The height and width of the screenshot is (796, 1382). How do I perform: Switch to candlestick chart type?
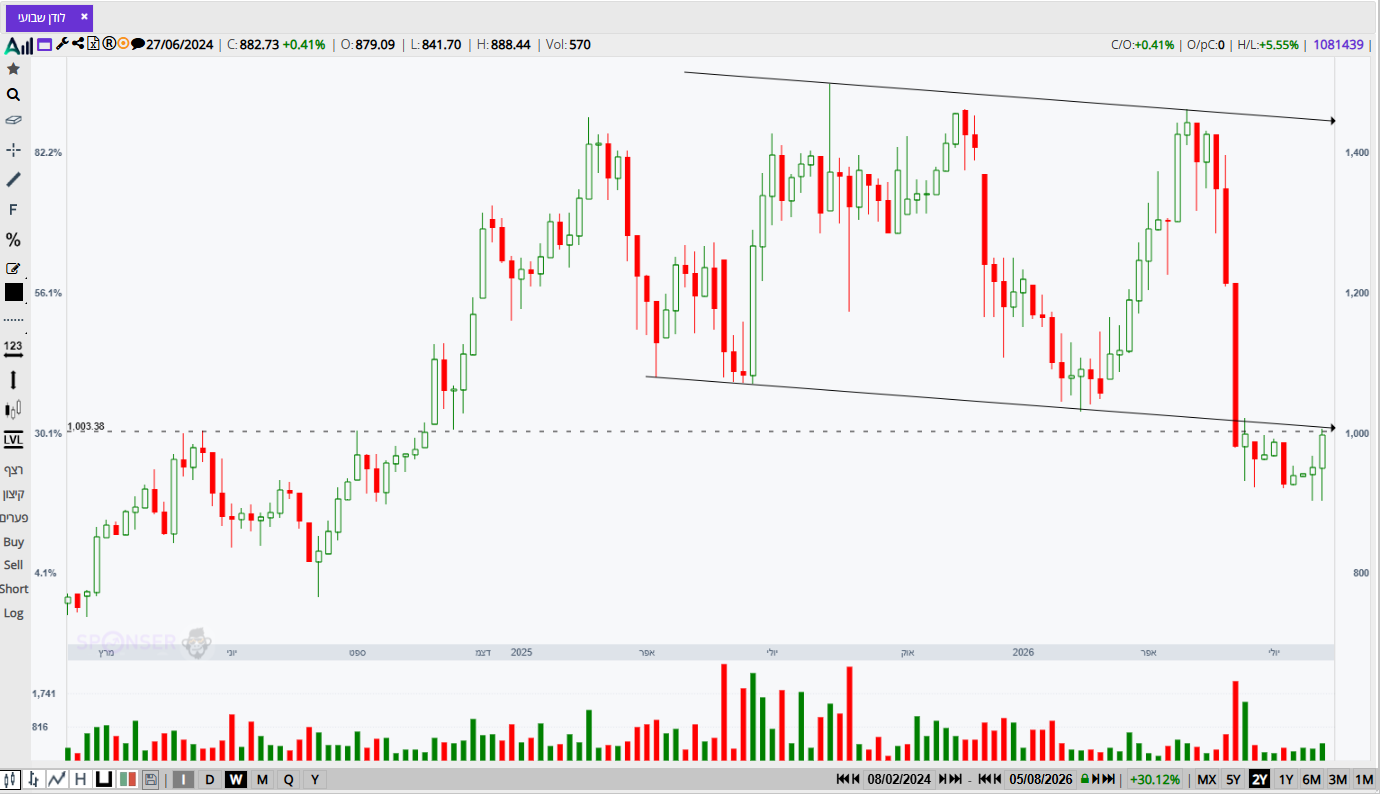12,779
